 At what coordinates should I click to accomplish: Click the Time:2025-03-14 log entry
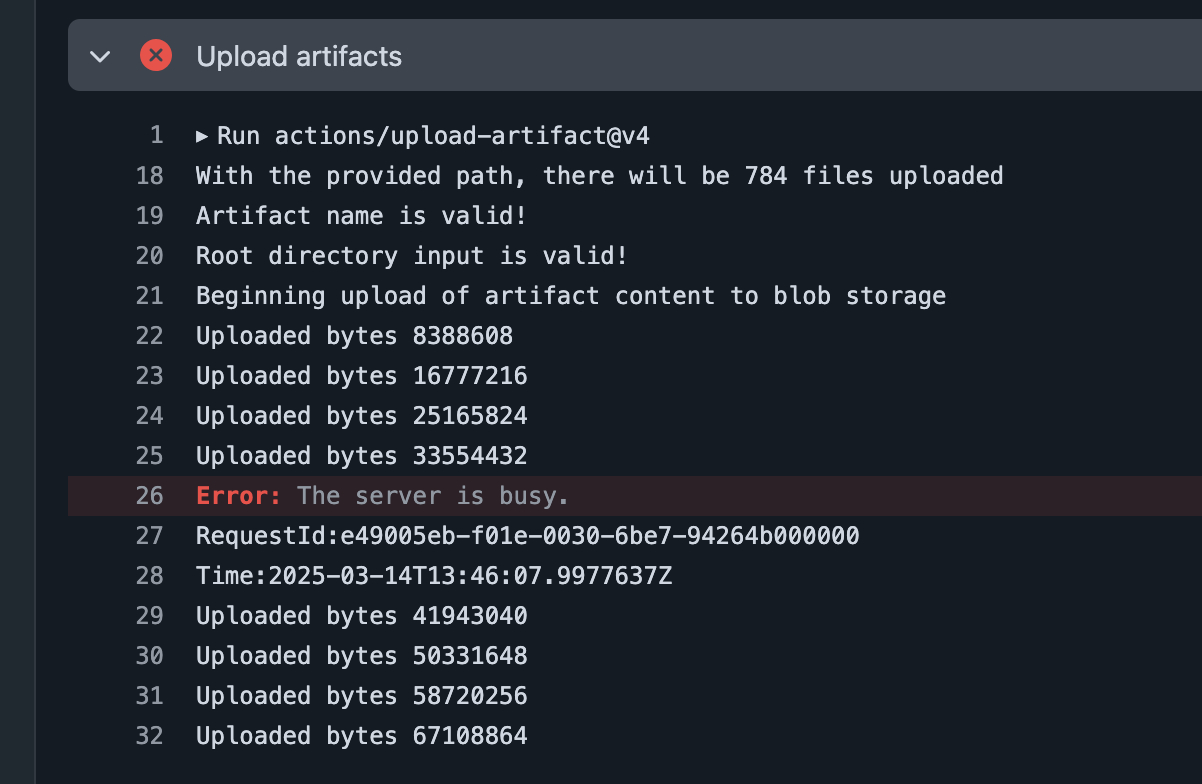pyautogui.click(x=433, y=576)
